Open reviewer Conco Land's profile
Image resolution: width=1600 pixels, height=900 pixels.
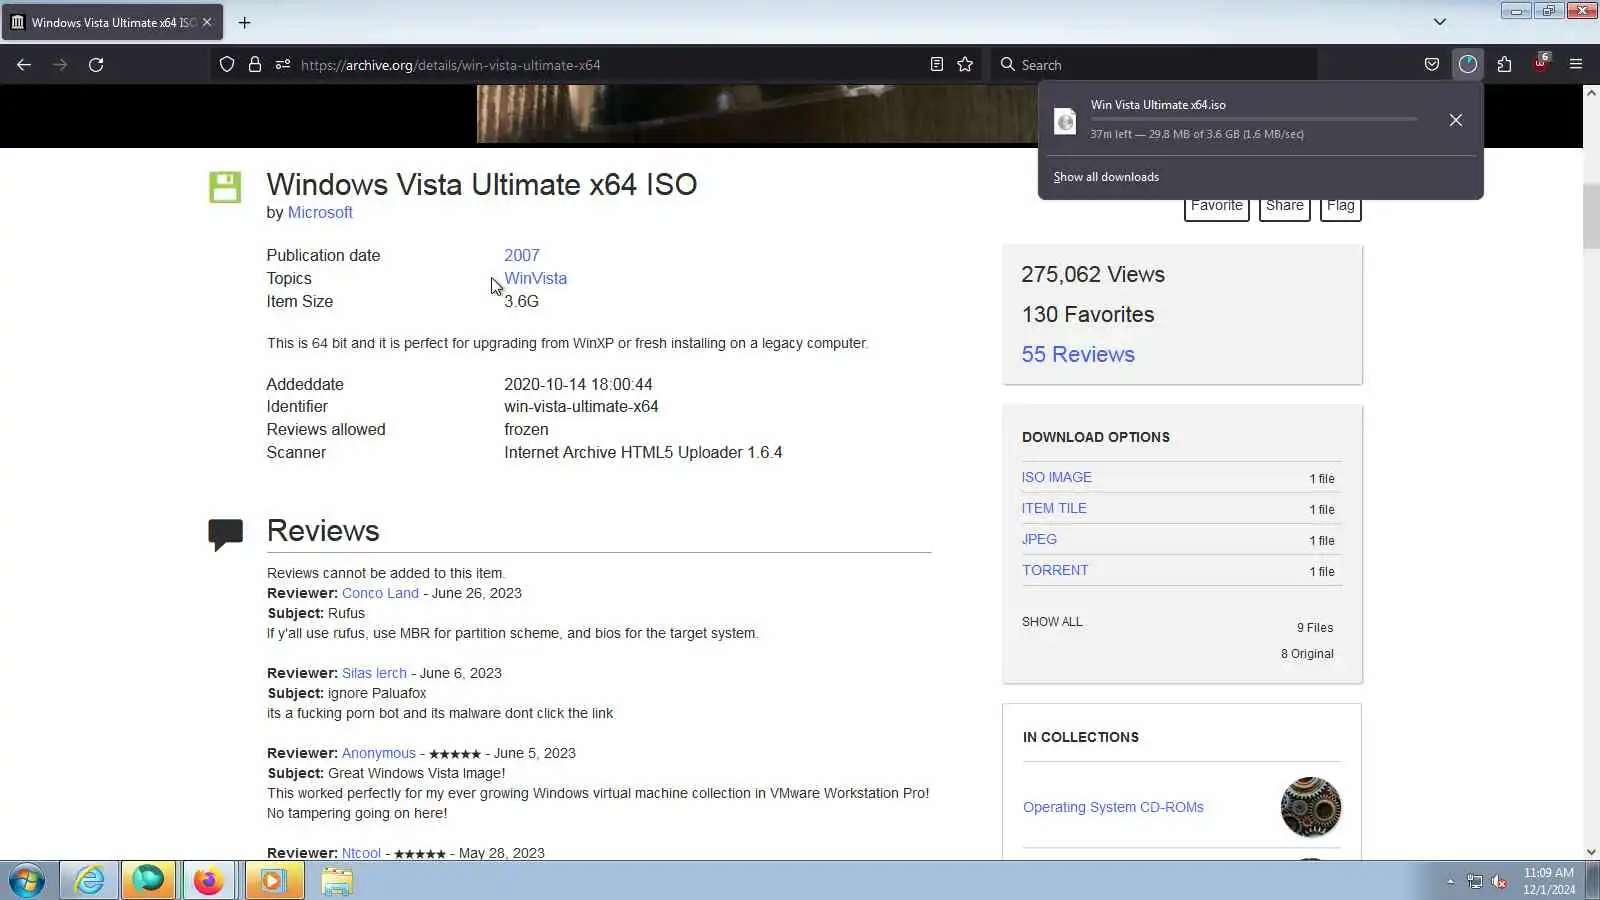380,593
